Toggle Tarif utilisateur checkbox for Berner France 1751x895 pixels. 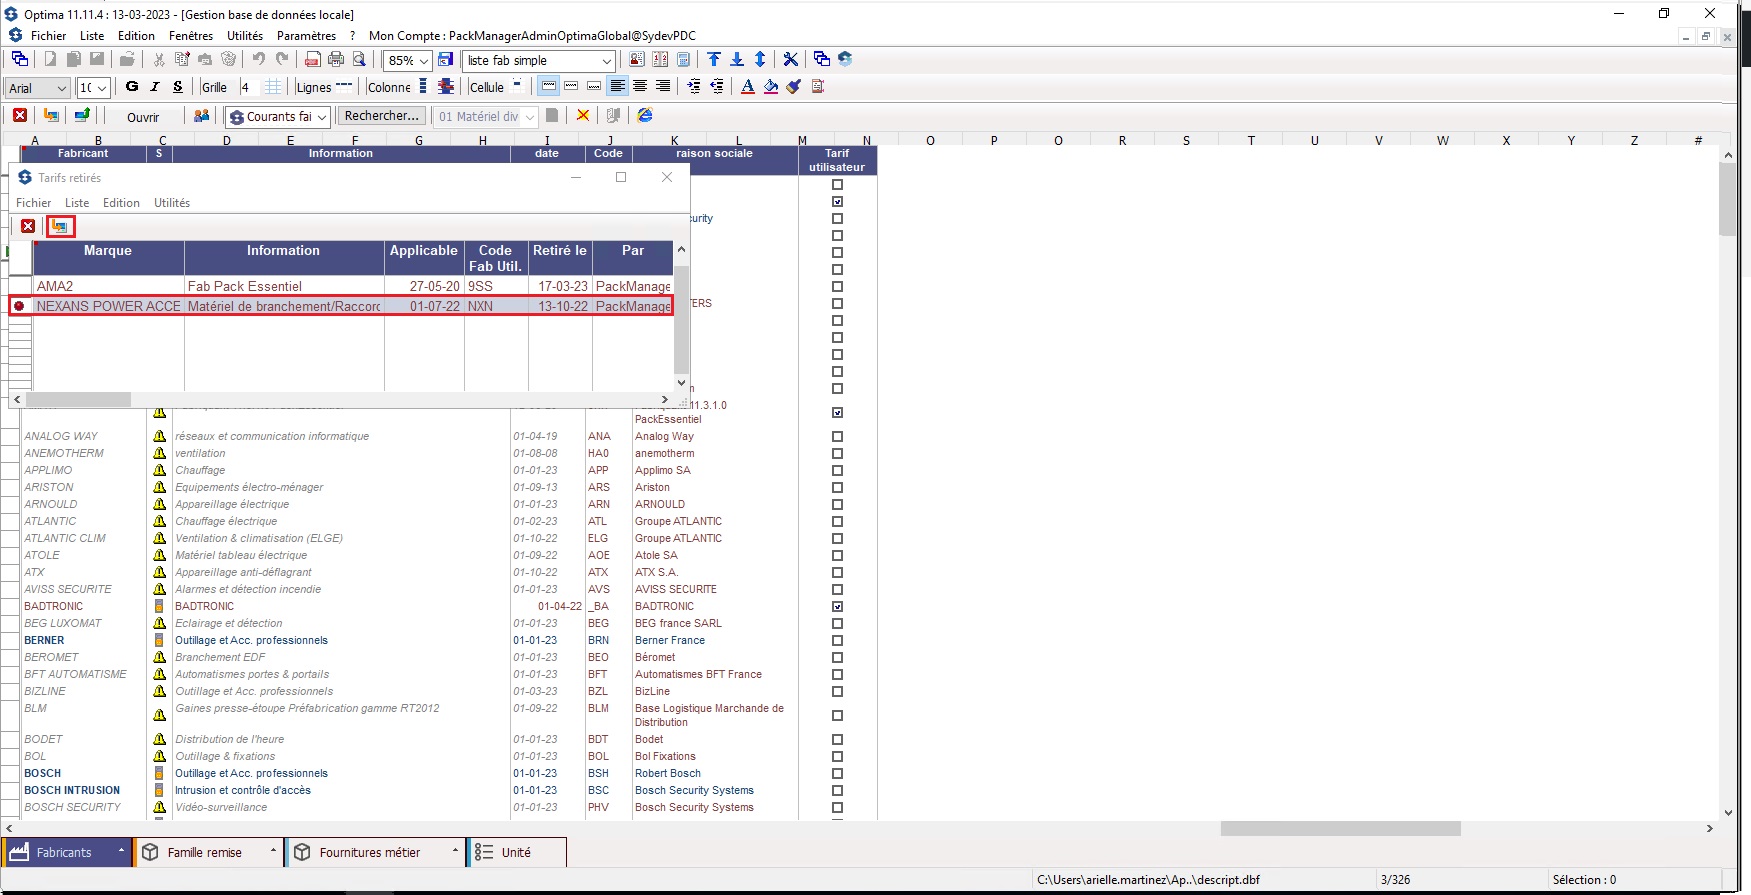[837, 640]
